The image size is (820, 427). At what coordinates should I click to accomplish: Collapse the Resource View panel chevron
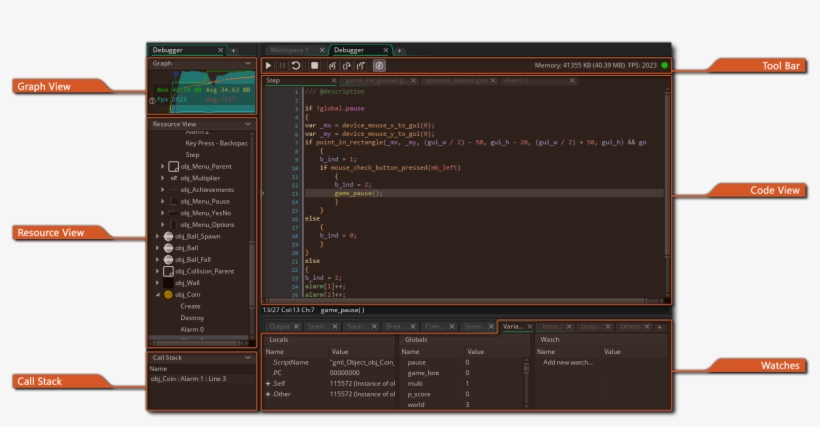(247, 124)
